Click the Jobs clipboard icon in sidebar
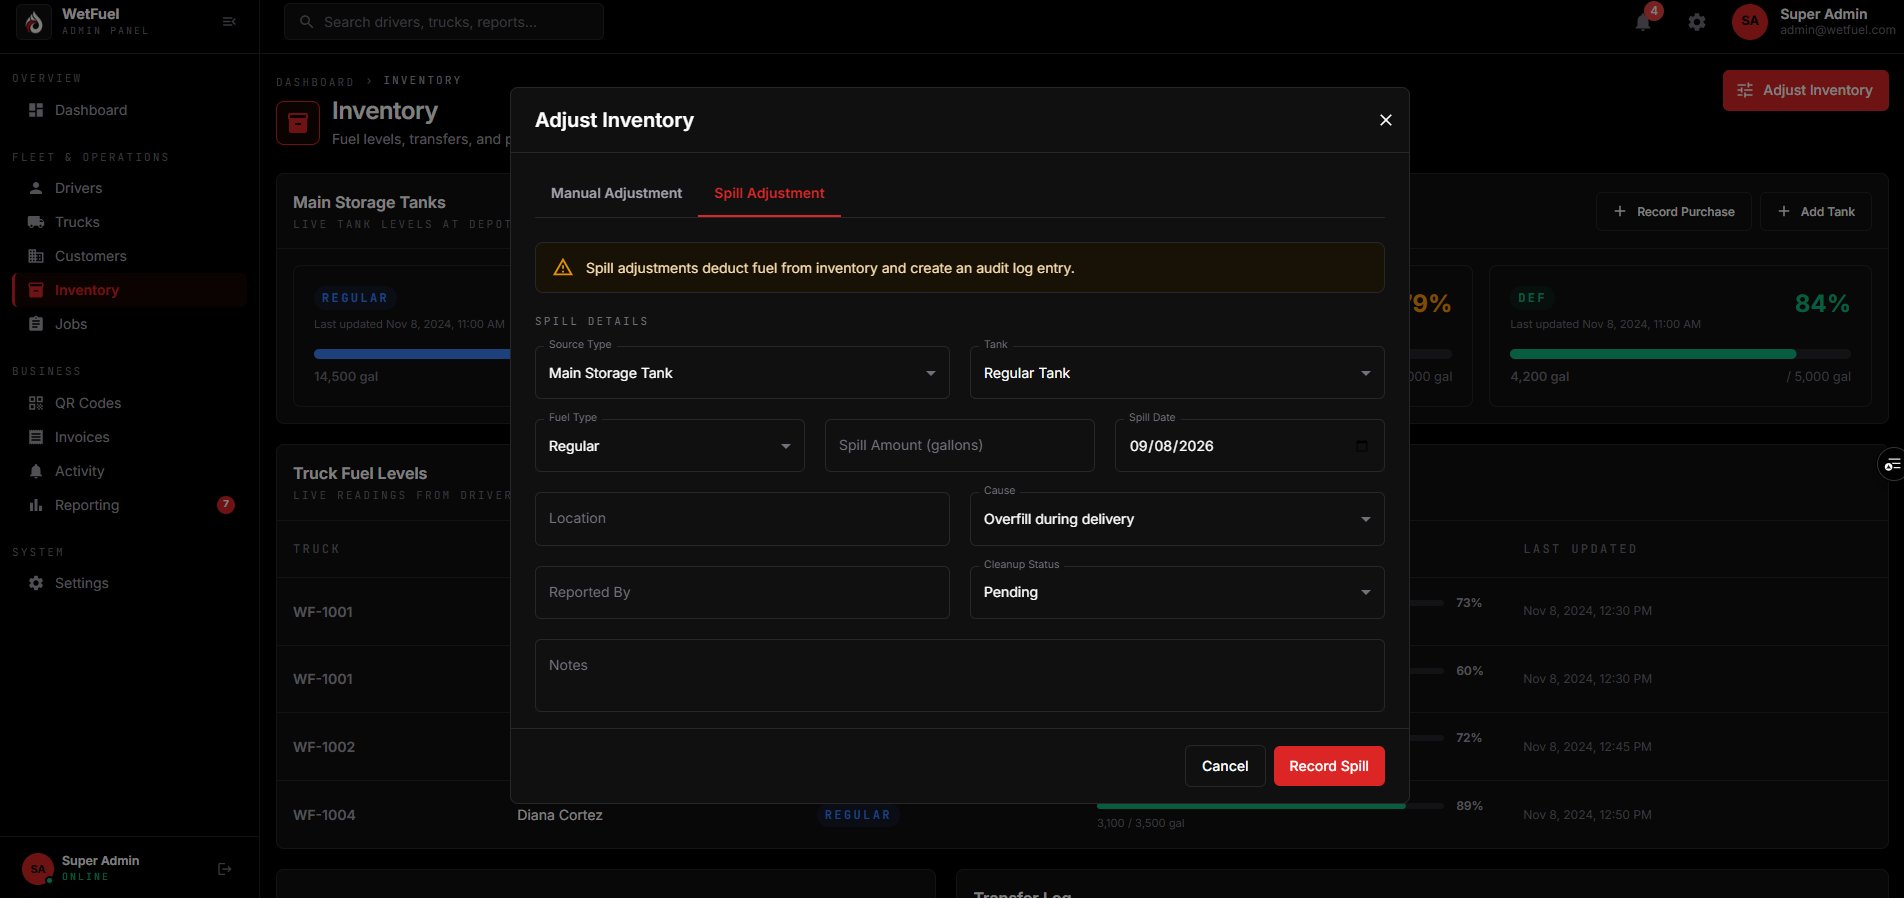 point(36,324)
